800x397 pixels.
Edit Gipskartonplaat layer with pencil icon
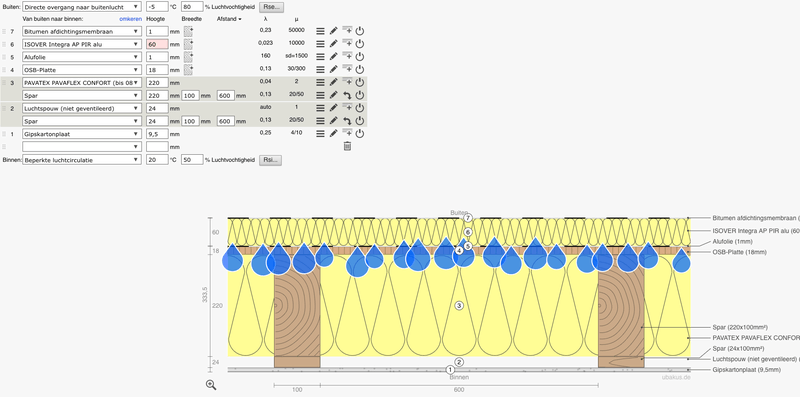click(x=334, y=134)
